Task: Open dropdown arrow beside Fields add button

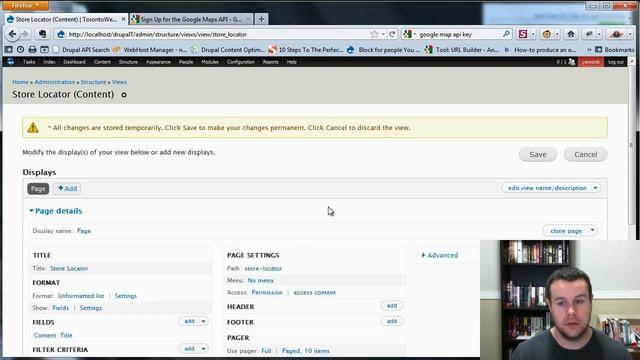Action: (203, 322)
